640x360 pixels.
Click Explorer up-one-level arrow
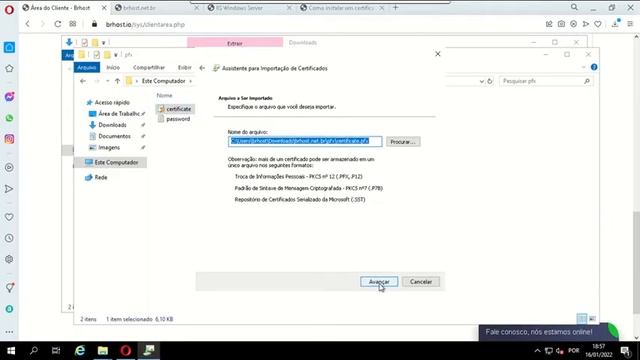click(117, 81)
